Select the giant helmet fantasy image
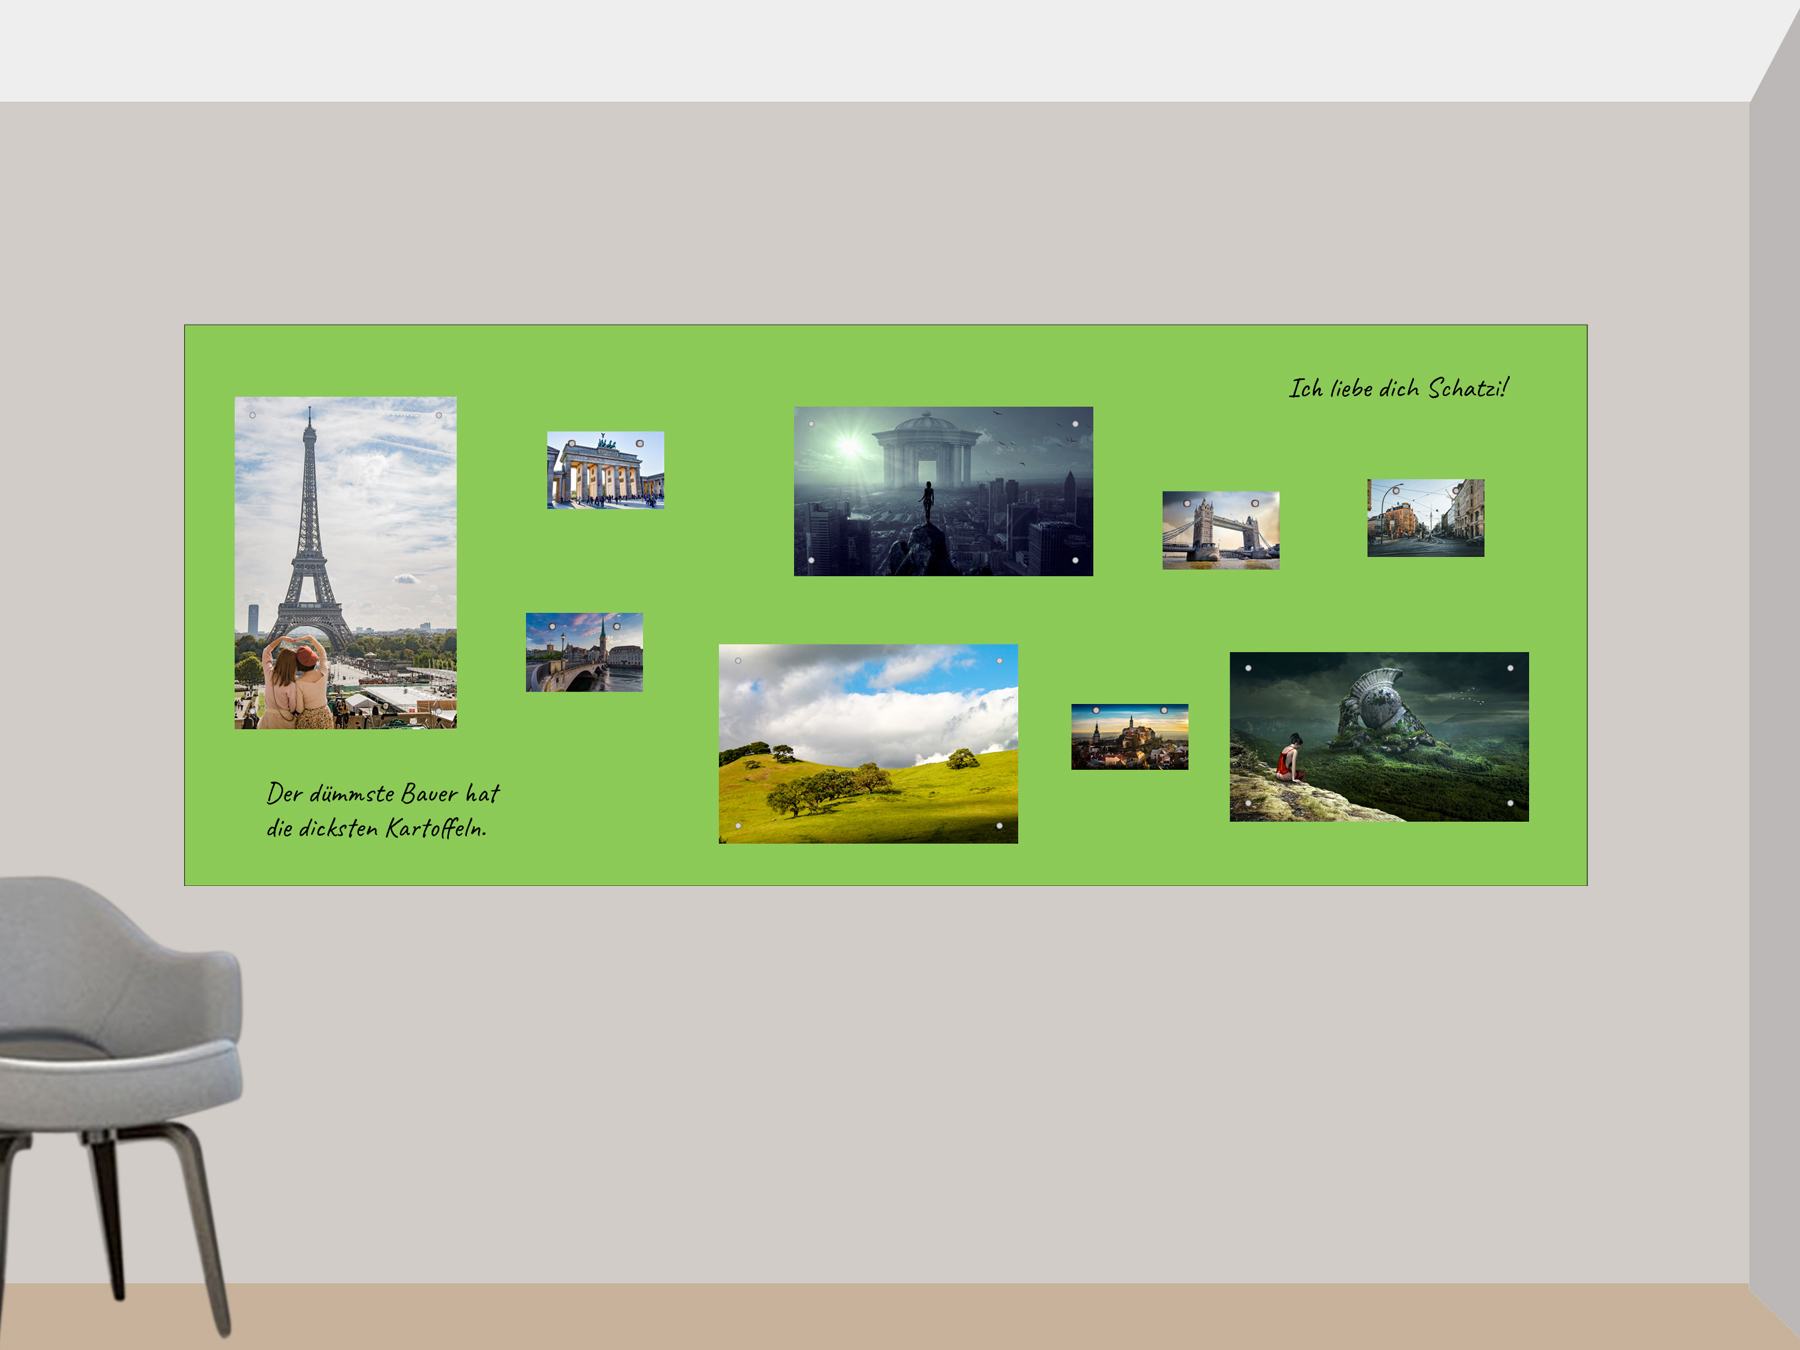This screenshot has height=1350, width=1800. [x=1378, y=737]
